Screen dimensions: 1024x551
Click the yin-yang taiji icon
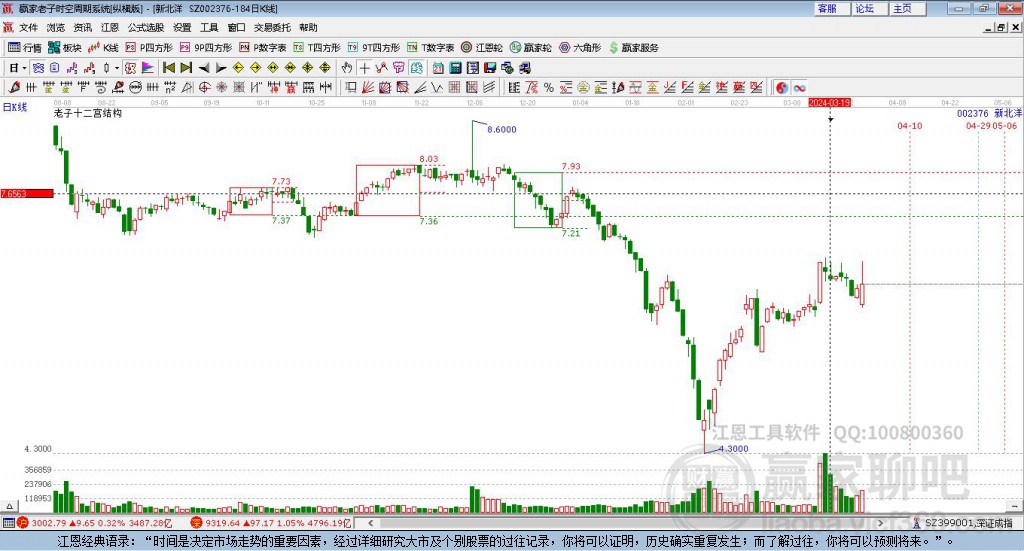coord(782,87)
